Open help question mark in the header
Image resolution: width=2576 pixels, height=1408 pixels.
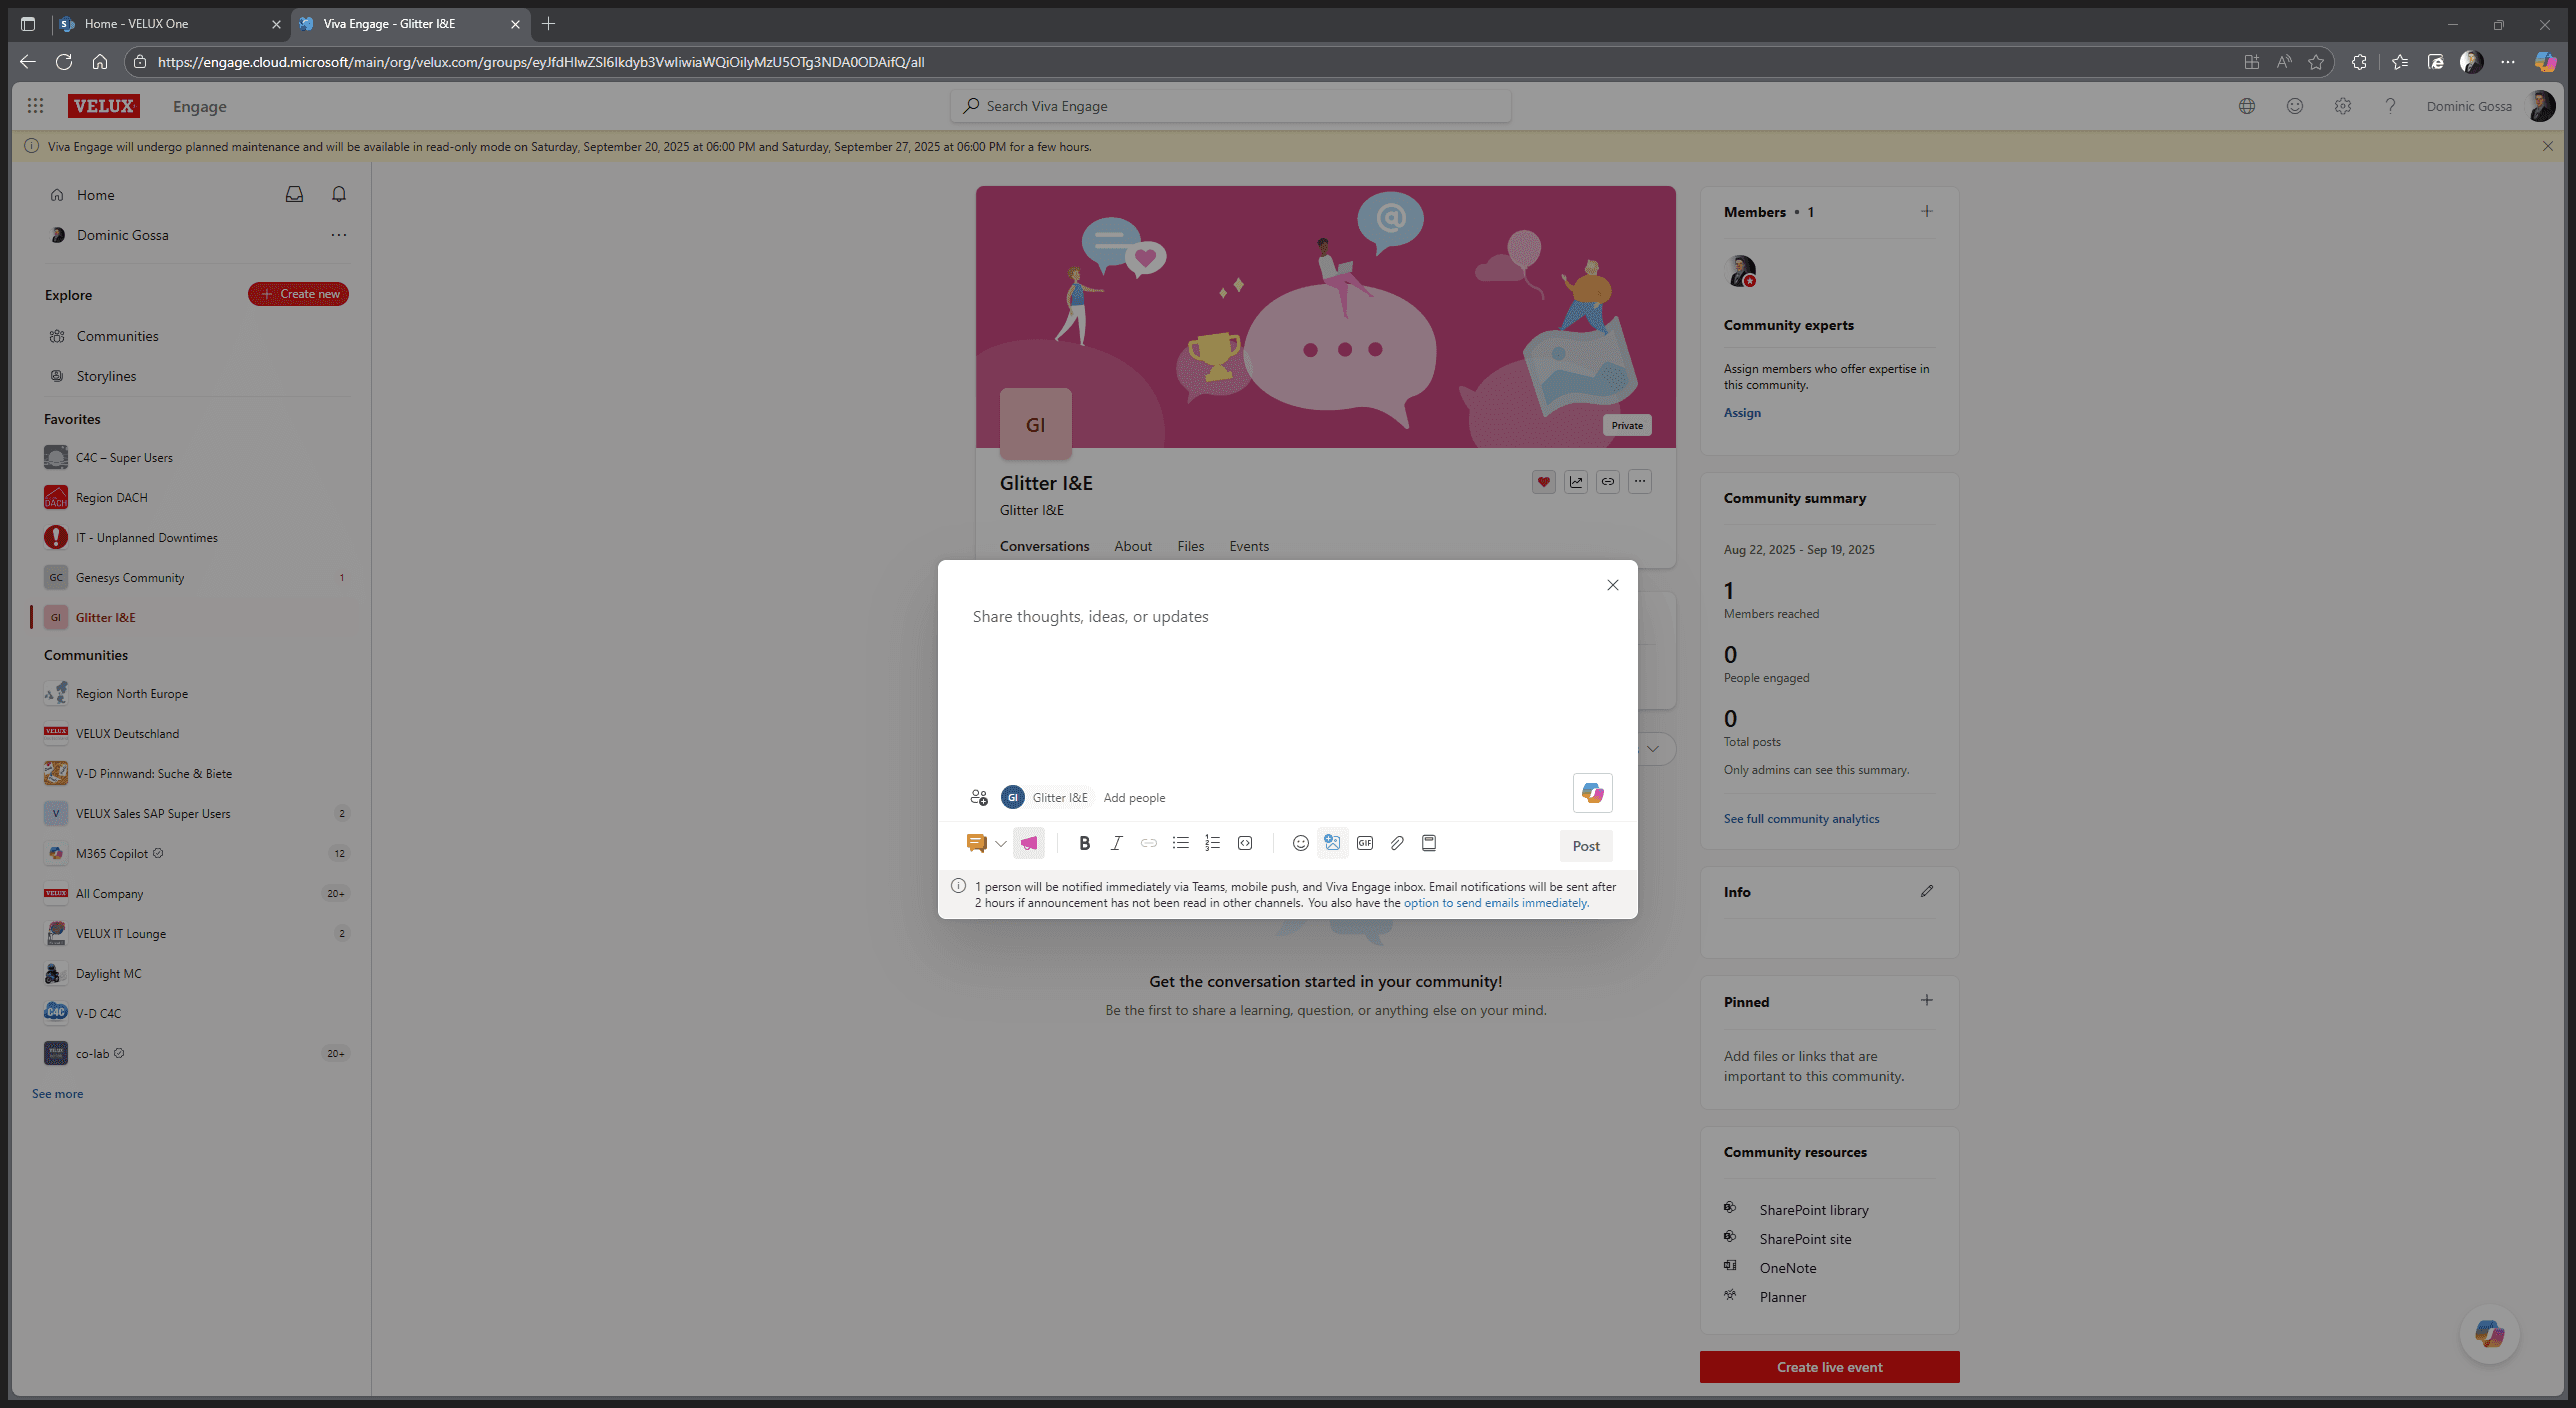point(2390,106)
